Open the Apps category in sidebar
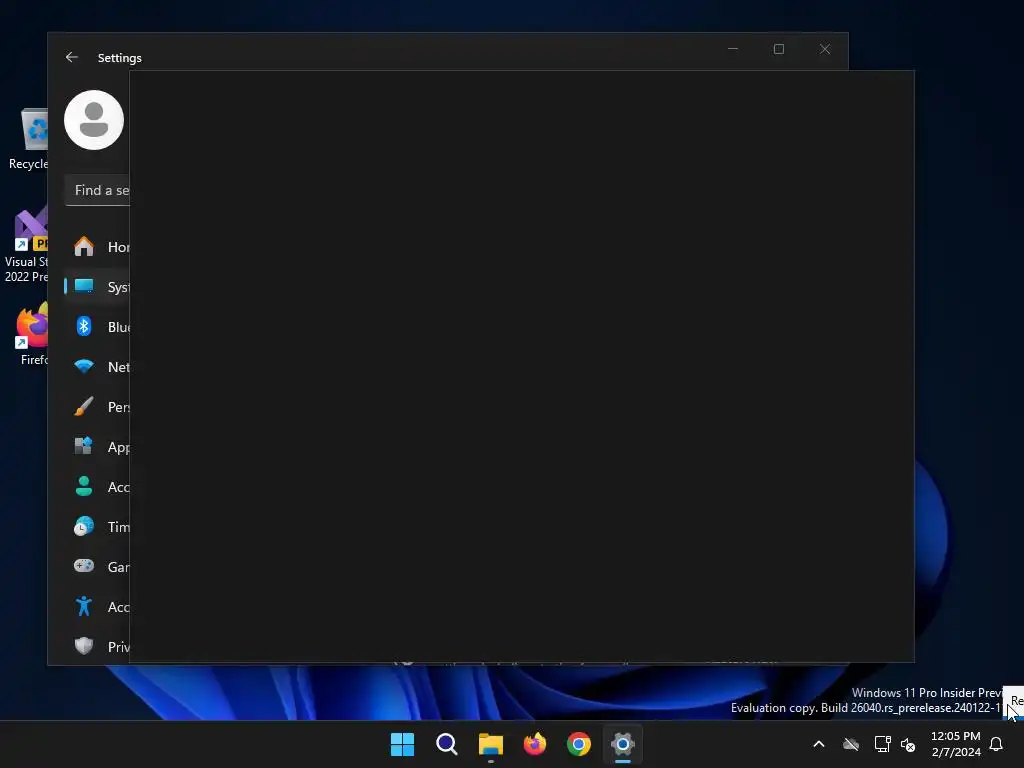 coord(97,447)
